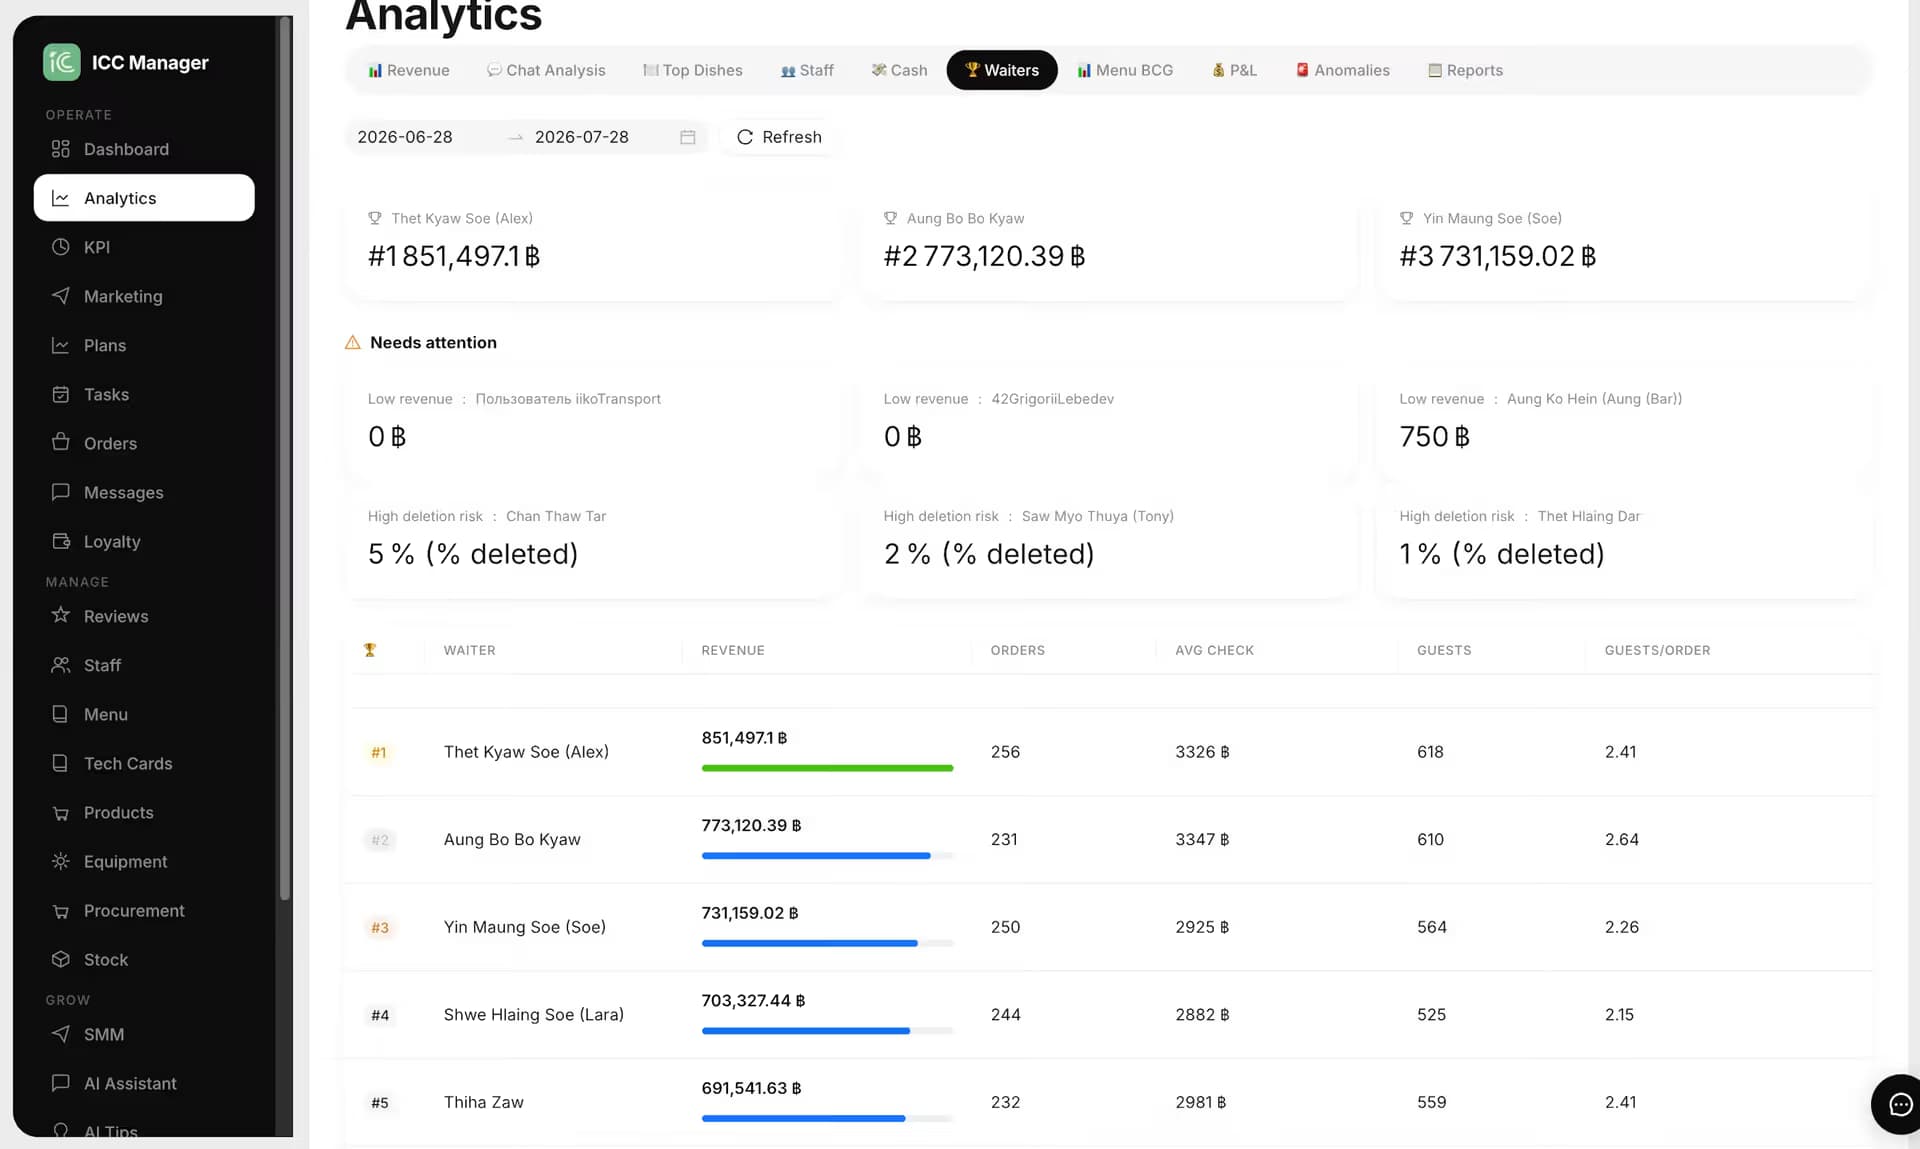Click the Orders basket icon
The height and width of the screenshot is (1149, 1920).
[x=61, y=442]
